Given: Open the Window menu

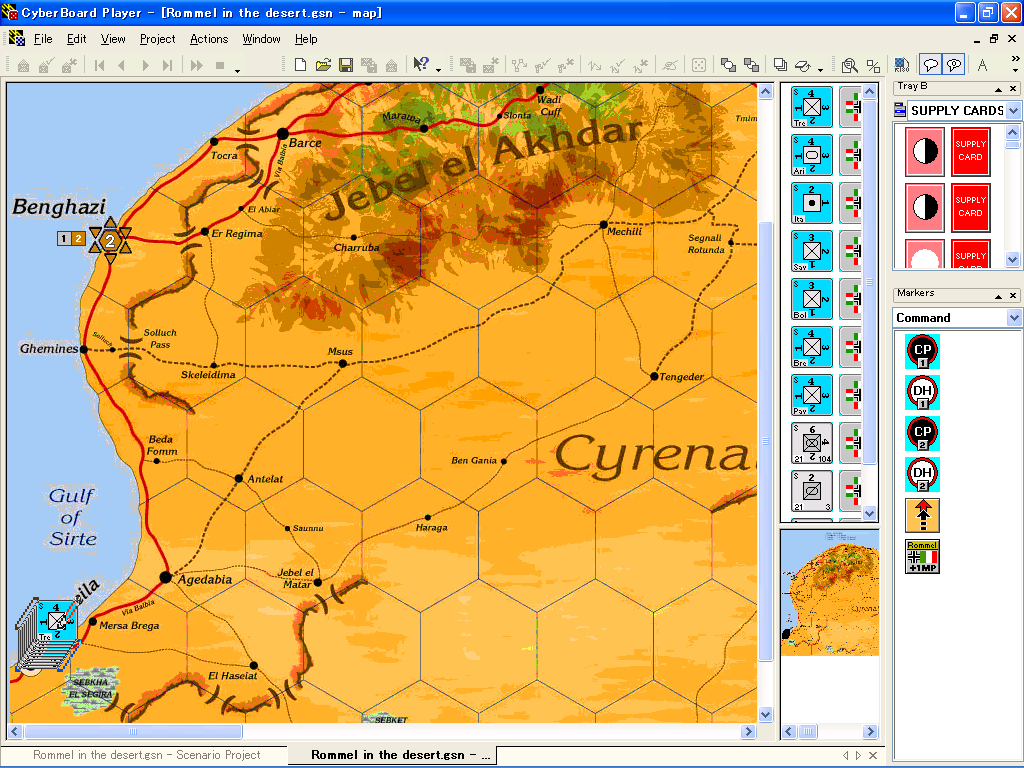Looking at the screenshot, I should click(261, 39).
